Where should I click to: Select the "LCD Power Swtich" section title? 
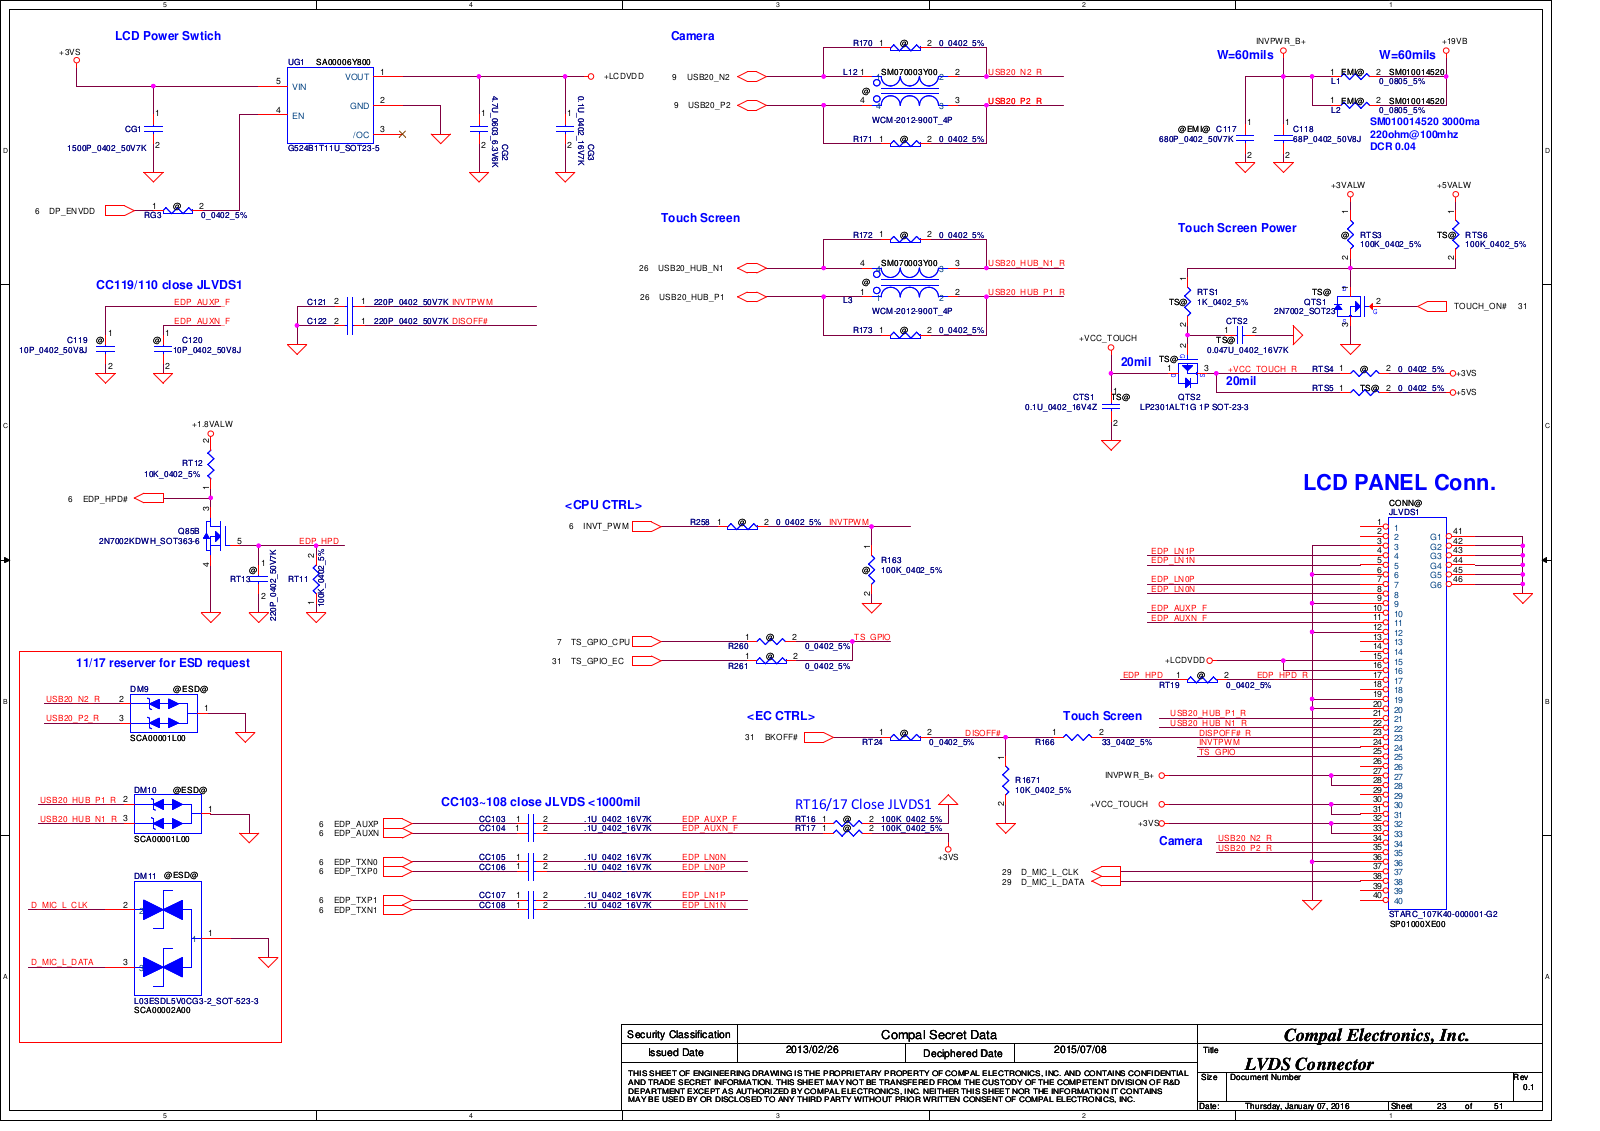click(x=168, y=36)
